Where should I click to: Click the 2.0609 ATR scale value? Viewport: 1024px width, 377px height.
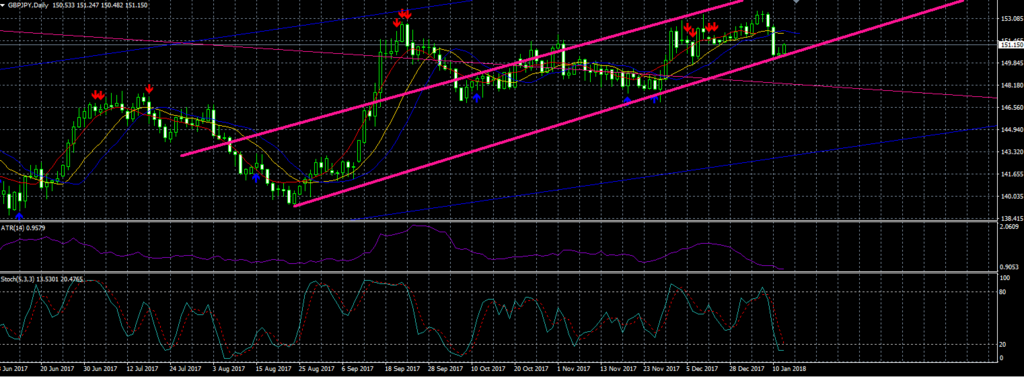[1009, 227]
